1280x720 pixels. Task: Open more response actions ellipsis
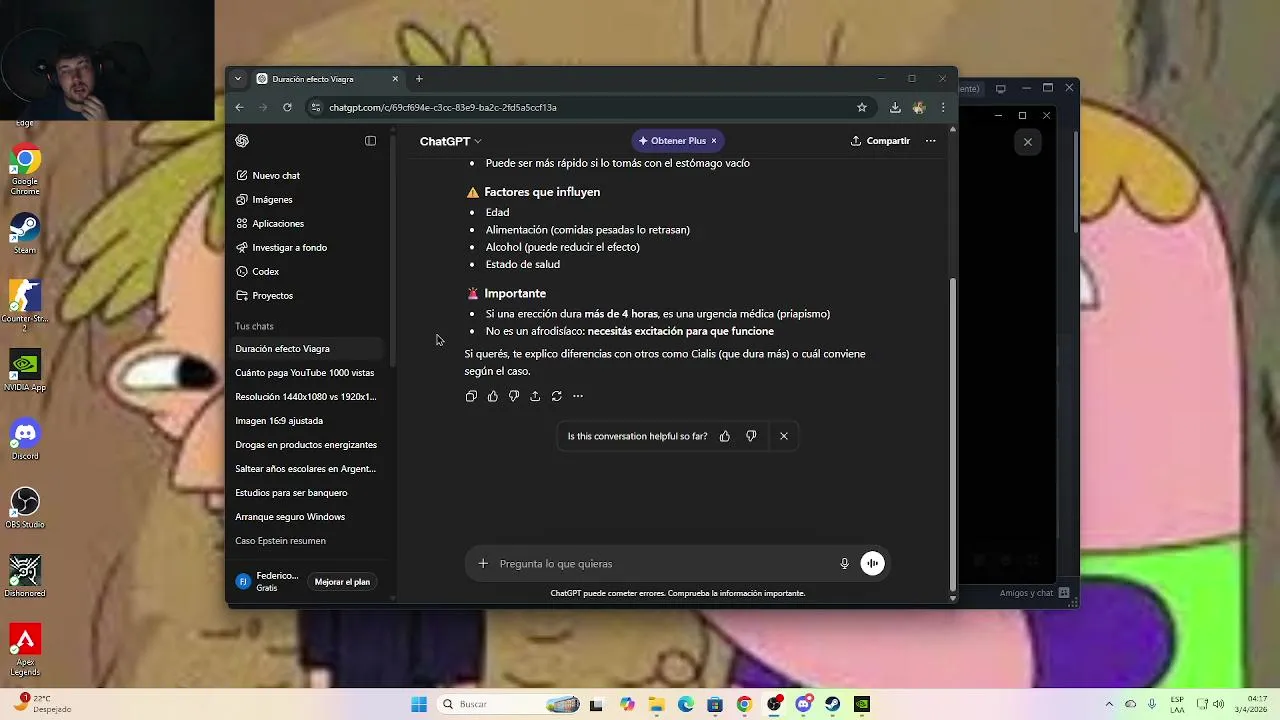[578, 396]
